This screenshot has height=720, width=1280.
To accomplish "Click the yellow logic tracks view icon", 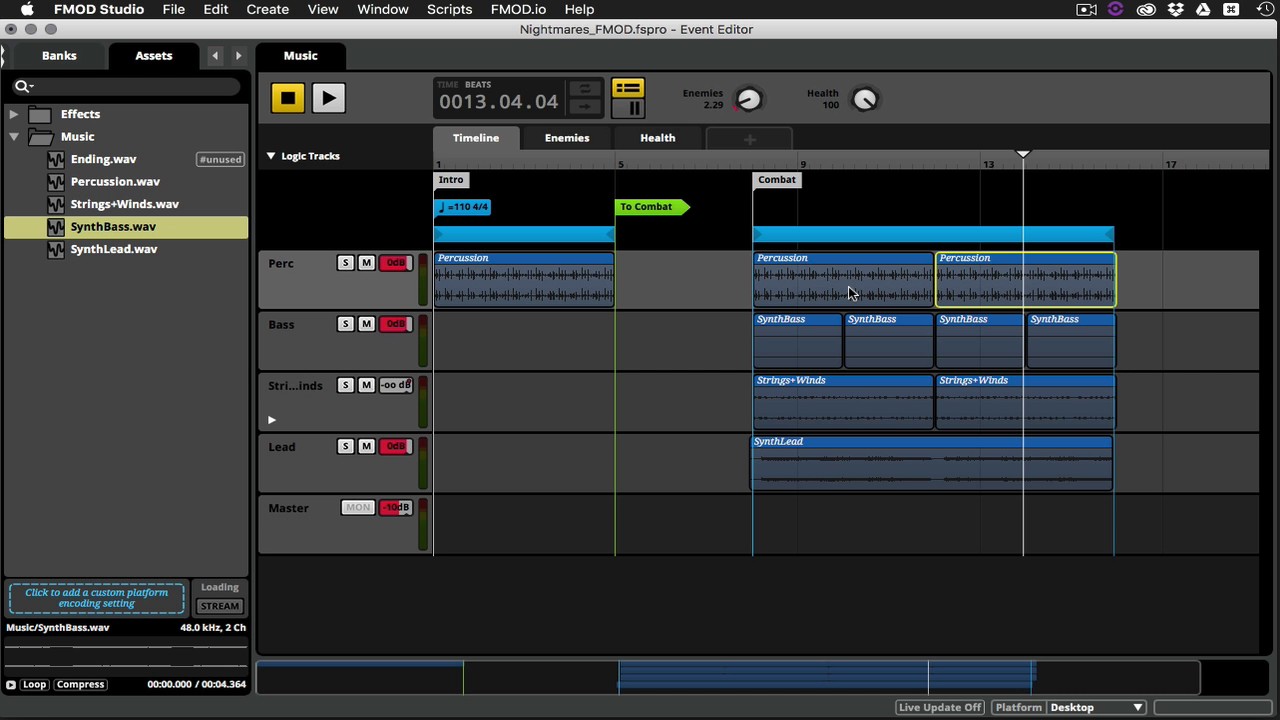I will coord(628,88).
